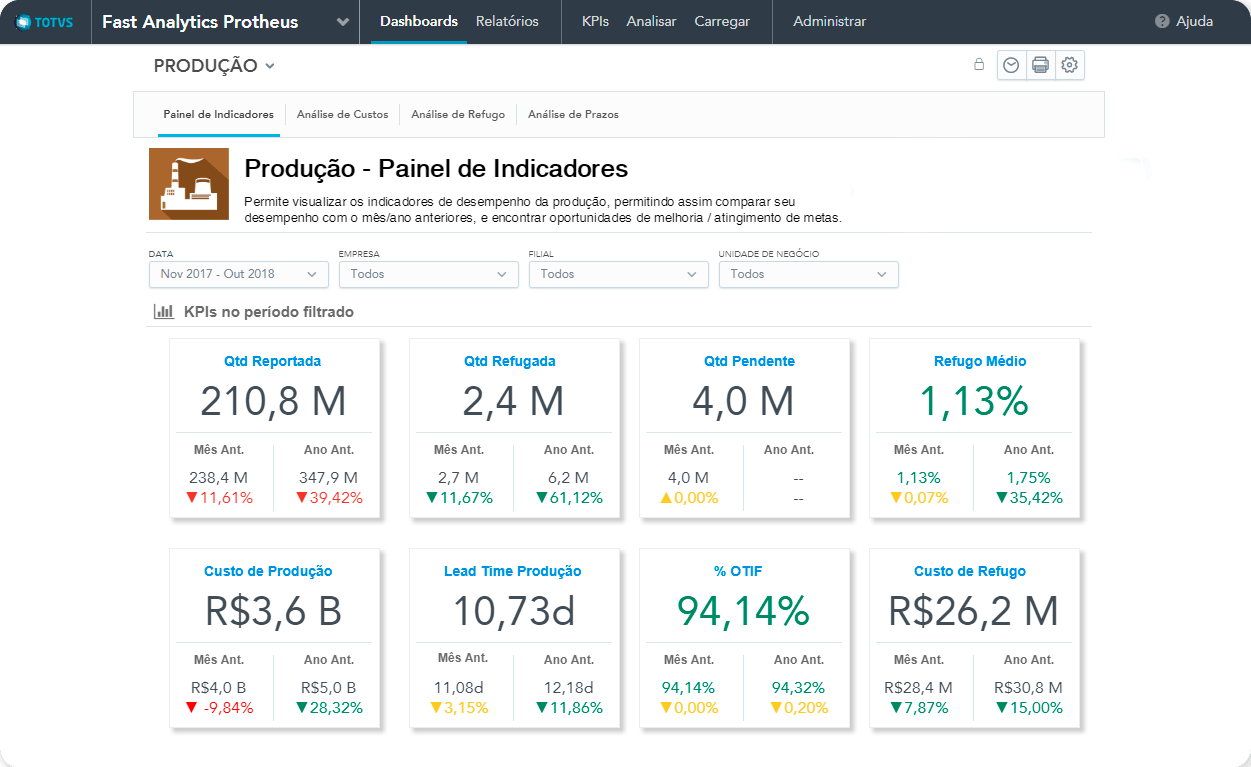The height and width of the screenshot is (767, 1251).
Task: Open the Data period filter dropdown
Action: 238,274
